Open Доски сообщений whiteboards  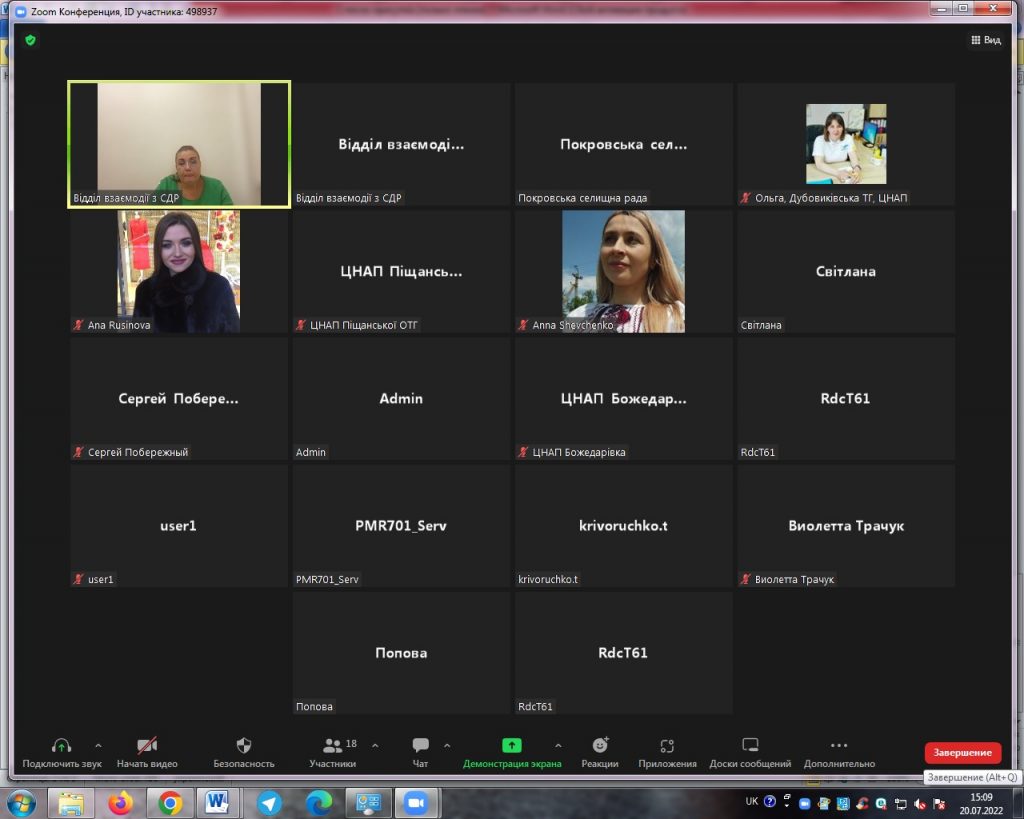pyautogui.click(x=750, y=746)
